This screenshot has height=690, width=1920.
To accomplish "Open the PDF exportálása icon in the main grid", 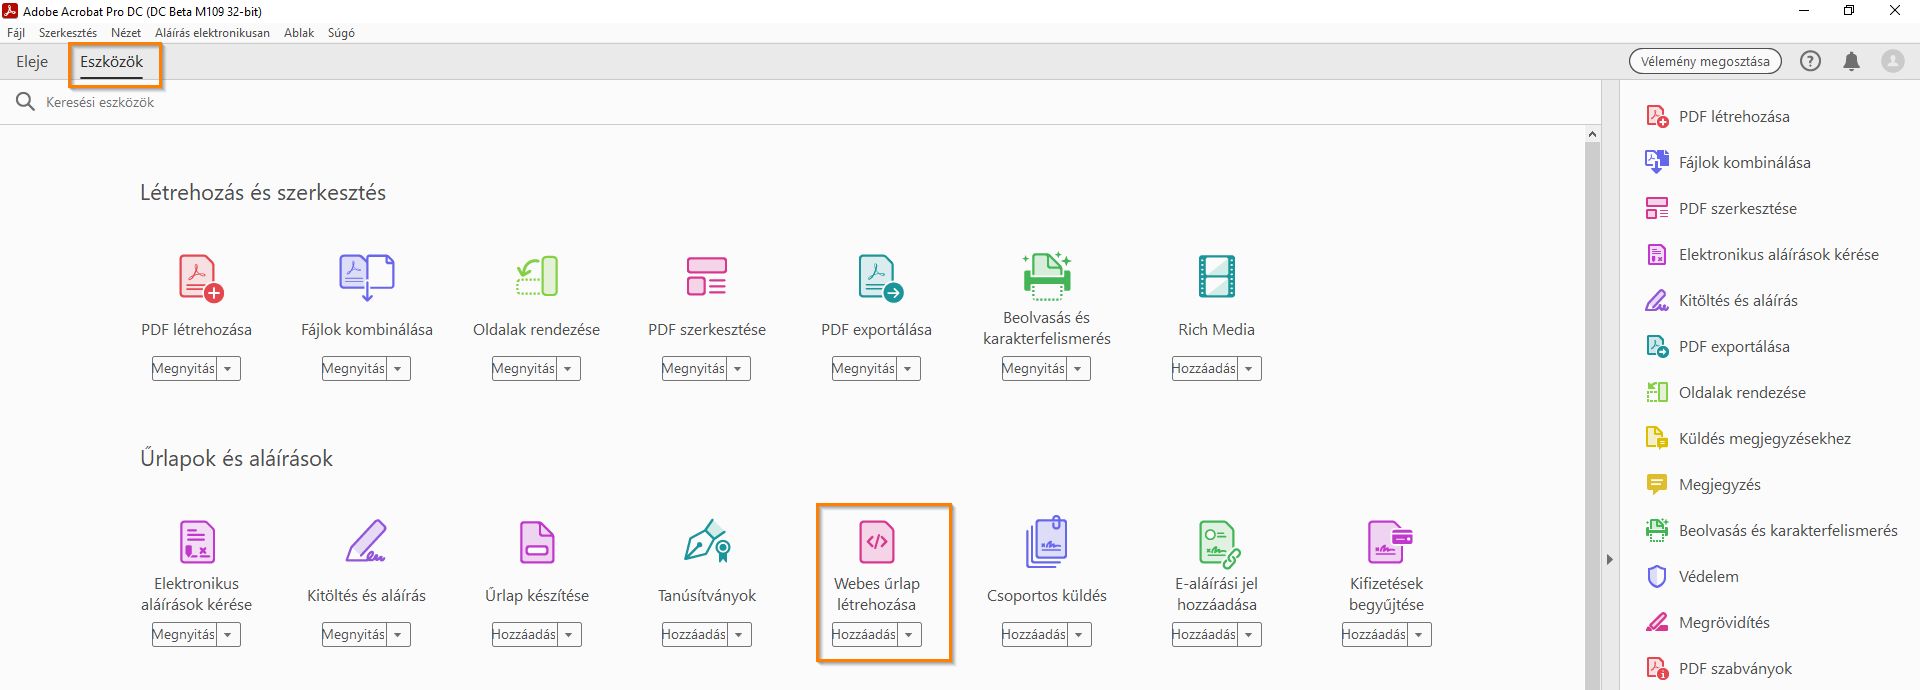I will 880,277.
